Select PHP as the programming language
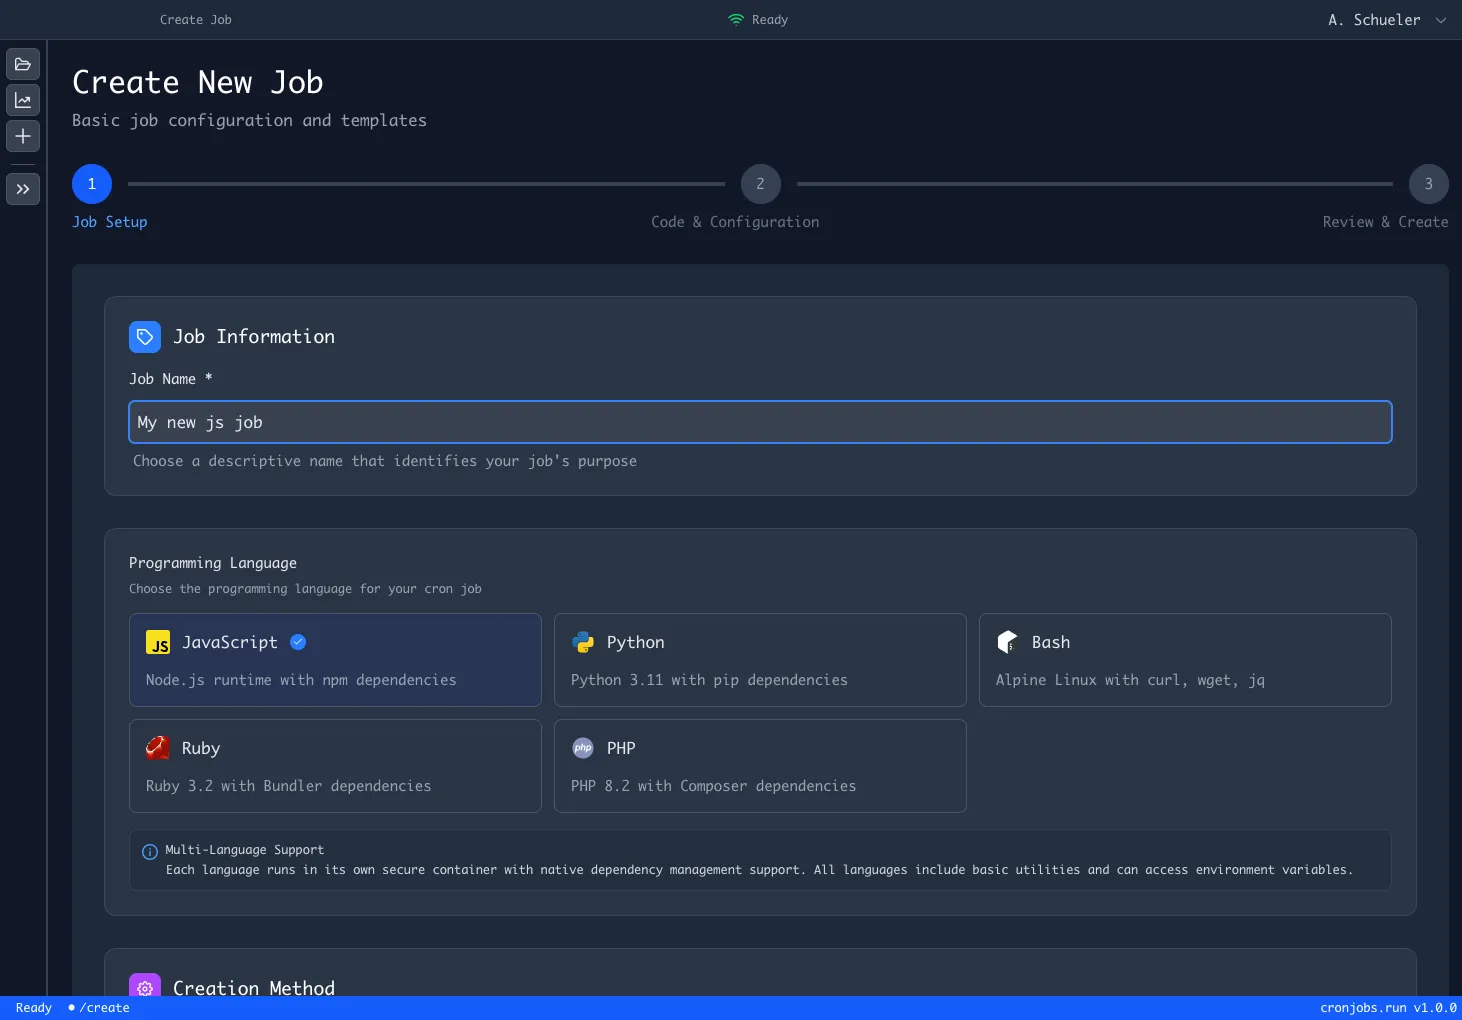1462x1020 pixels. coord(760,766)
